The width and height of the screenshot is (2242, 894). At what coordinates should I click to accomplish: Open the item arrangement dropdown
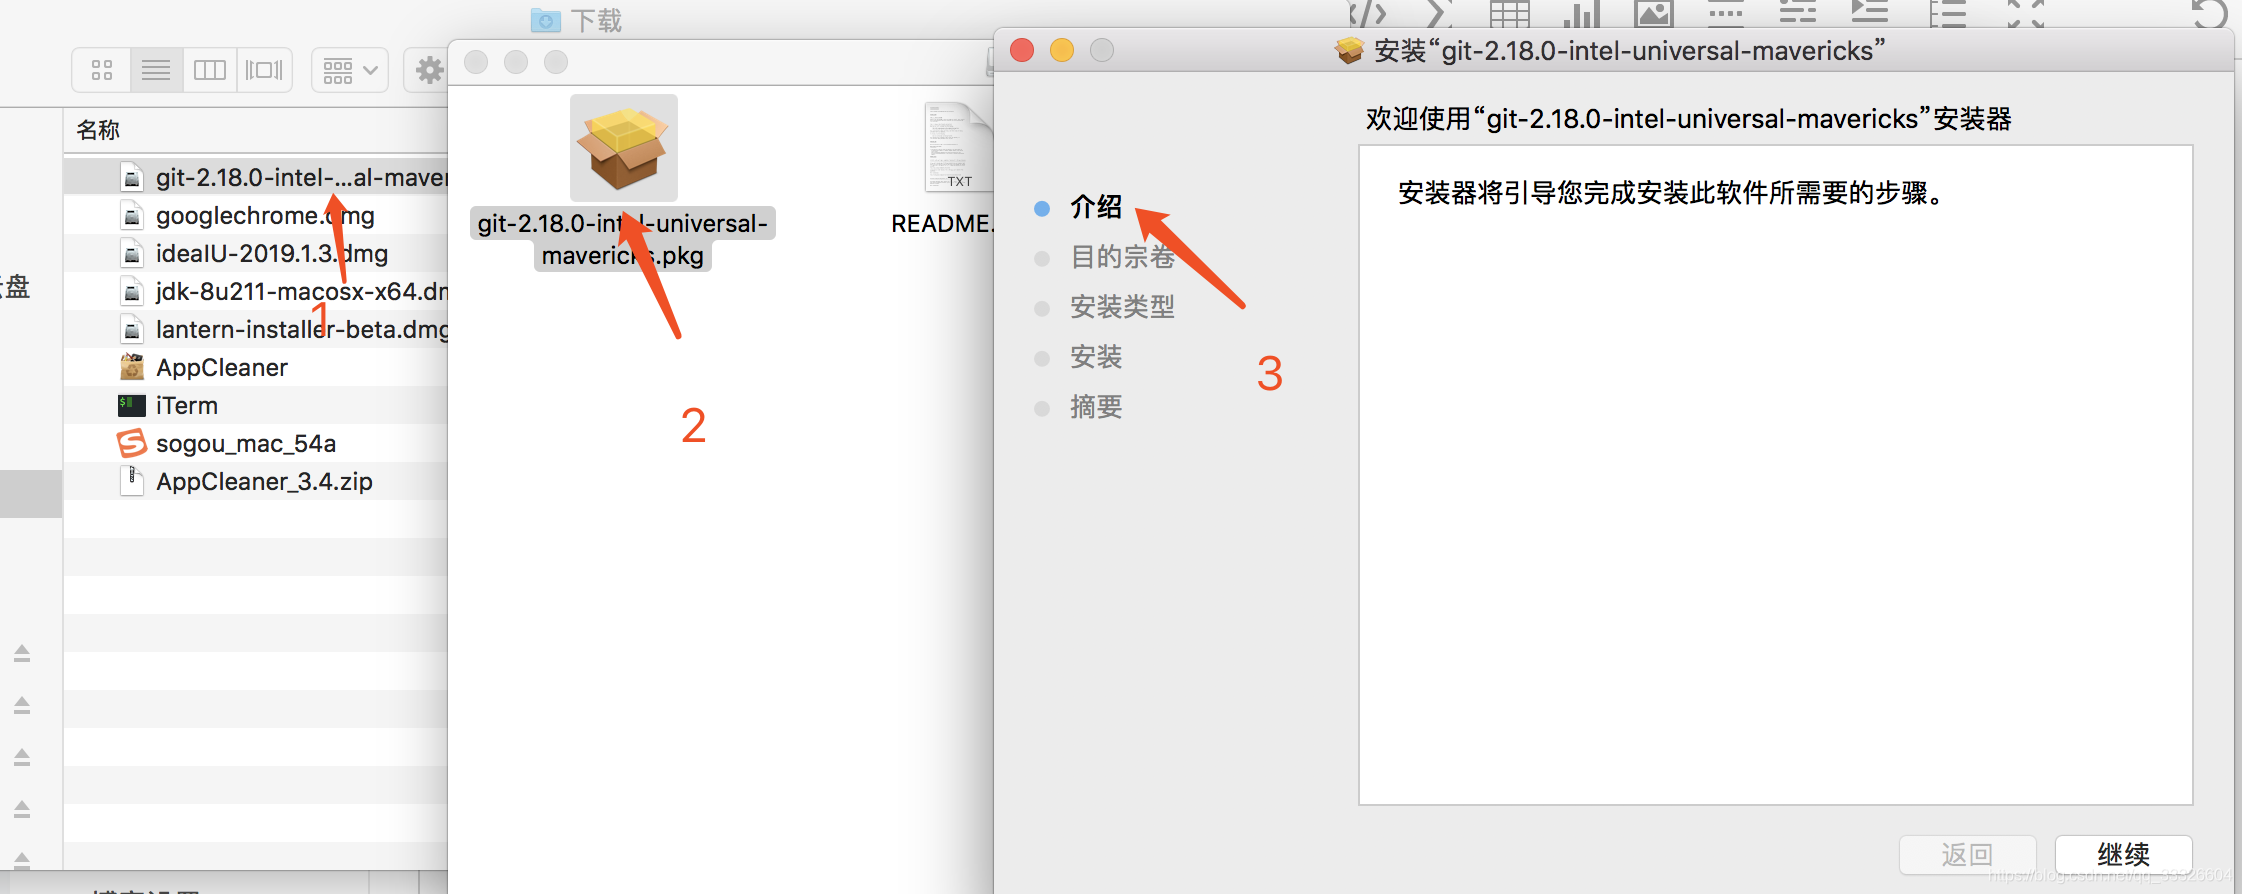click(350, 70)
